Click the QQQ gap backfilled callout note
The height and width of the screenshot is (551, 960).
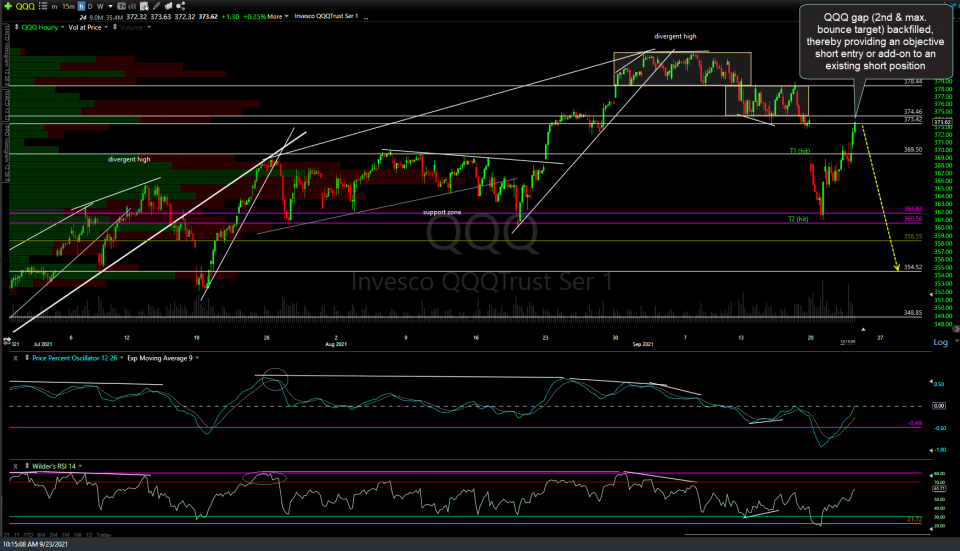pos(875,42)
